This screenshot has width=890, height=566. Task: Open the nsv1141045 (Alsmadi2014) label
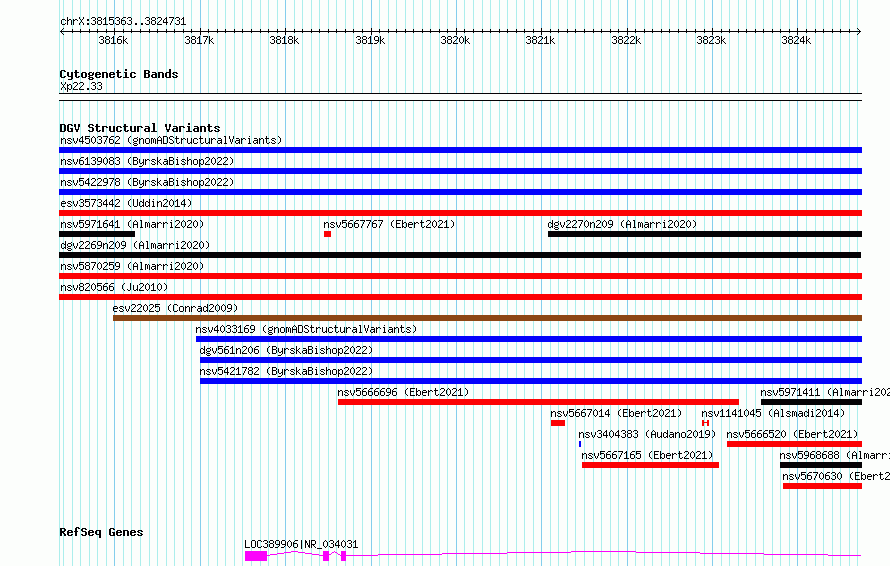pyautogui.click(x=773, y=413)
